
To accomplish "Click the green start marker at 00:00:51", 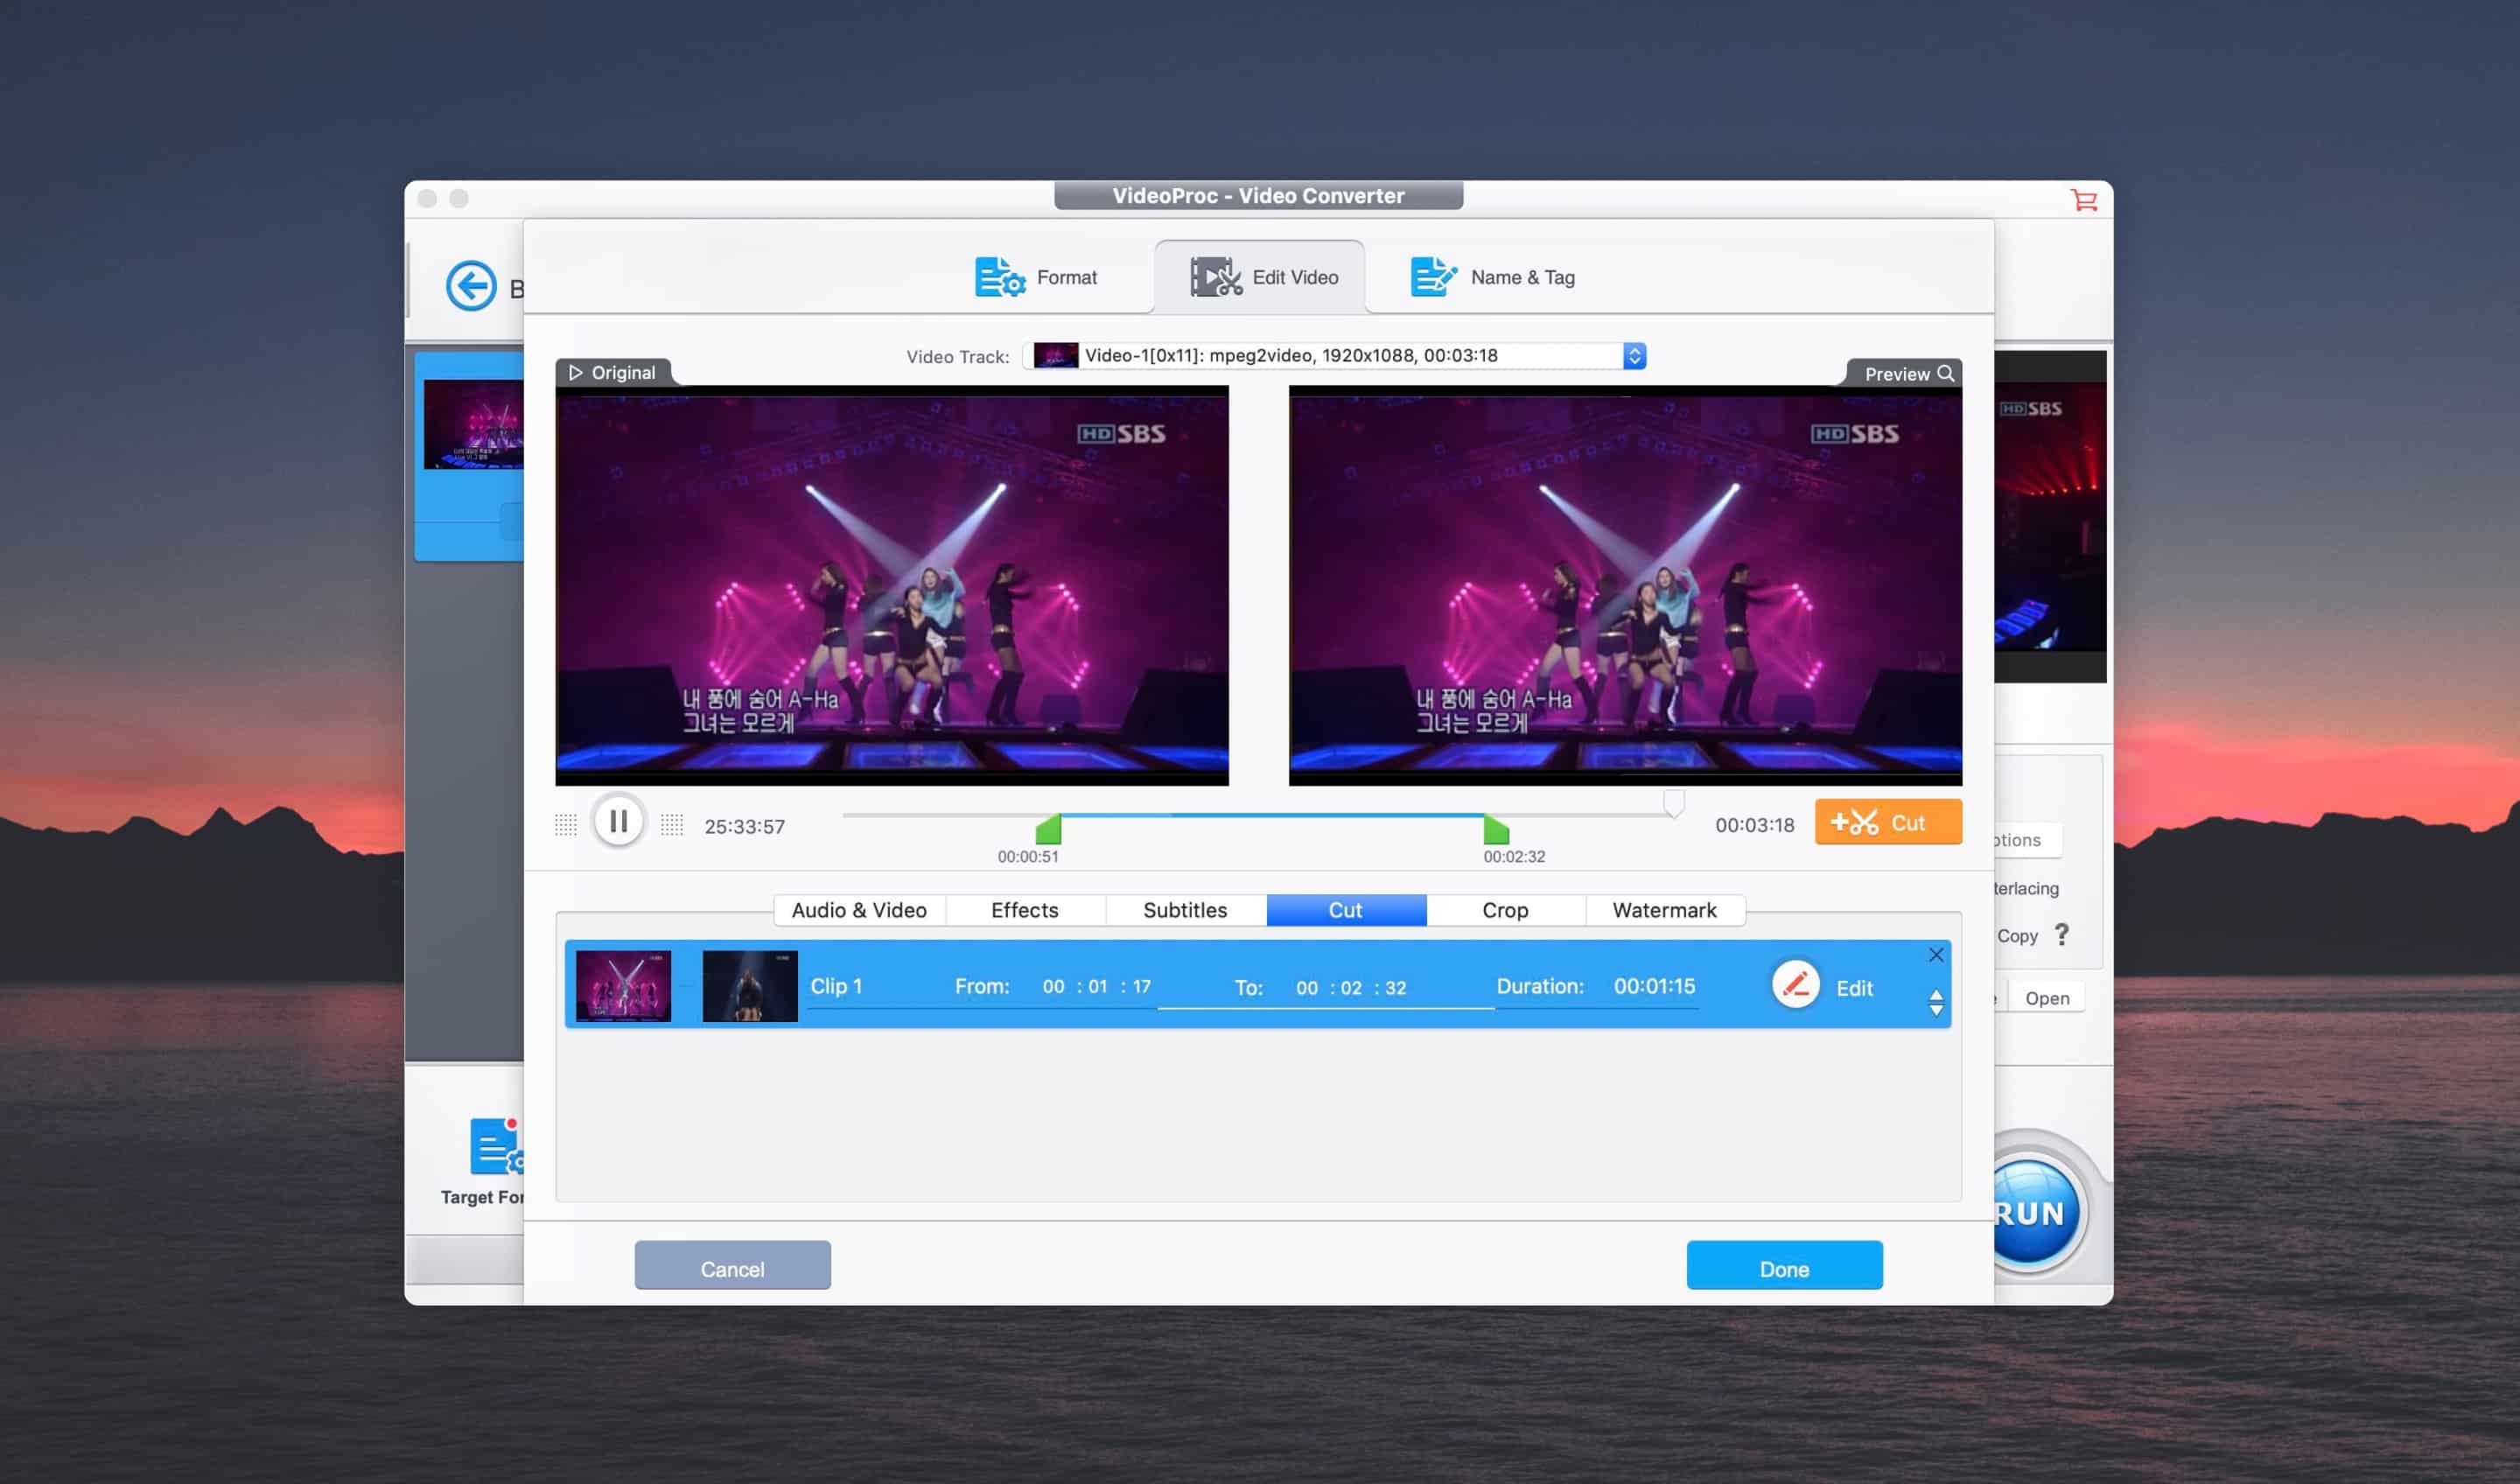I will pos(1048,830).
